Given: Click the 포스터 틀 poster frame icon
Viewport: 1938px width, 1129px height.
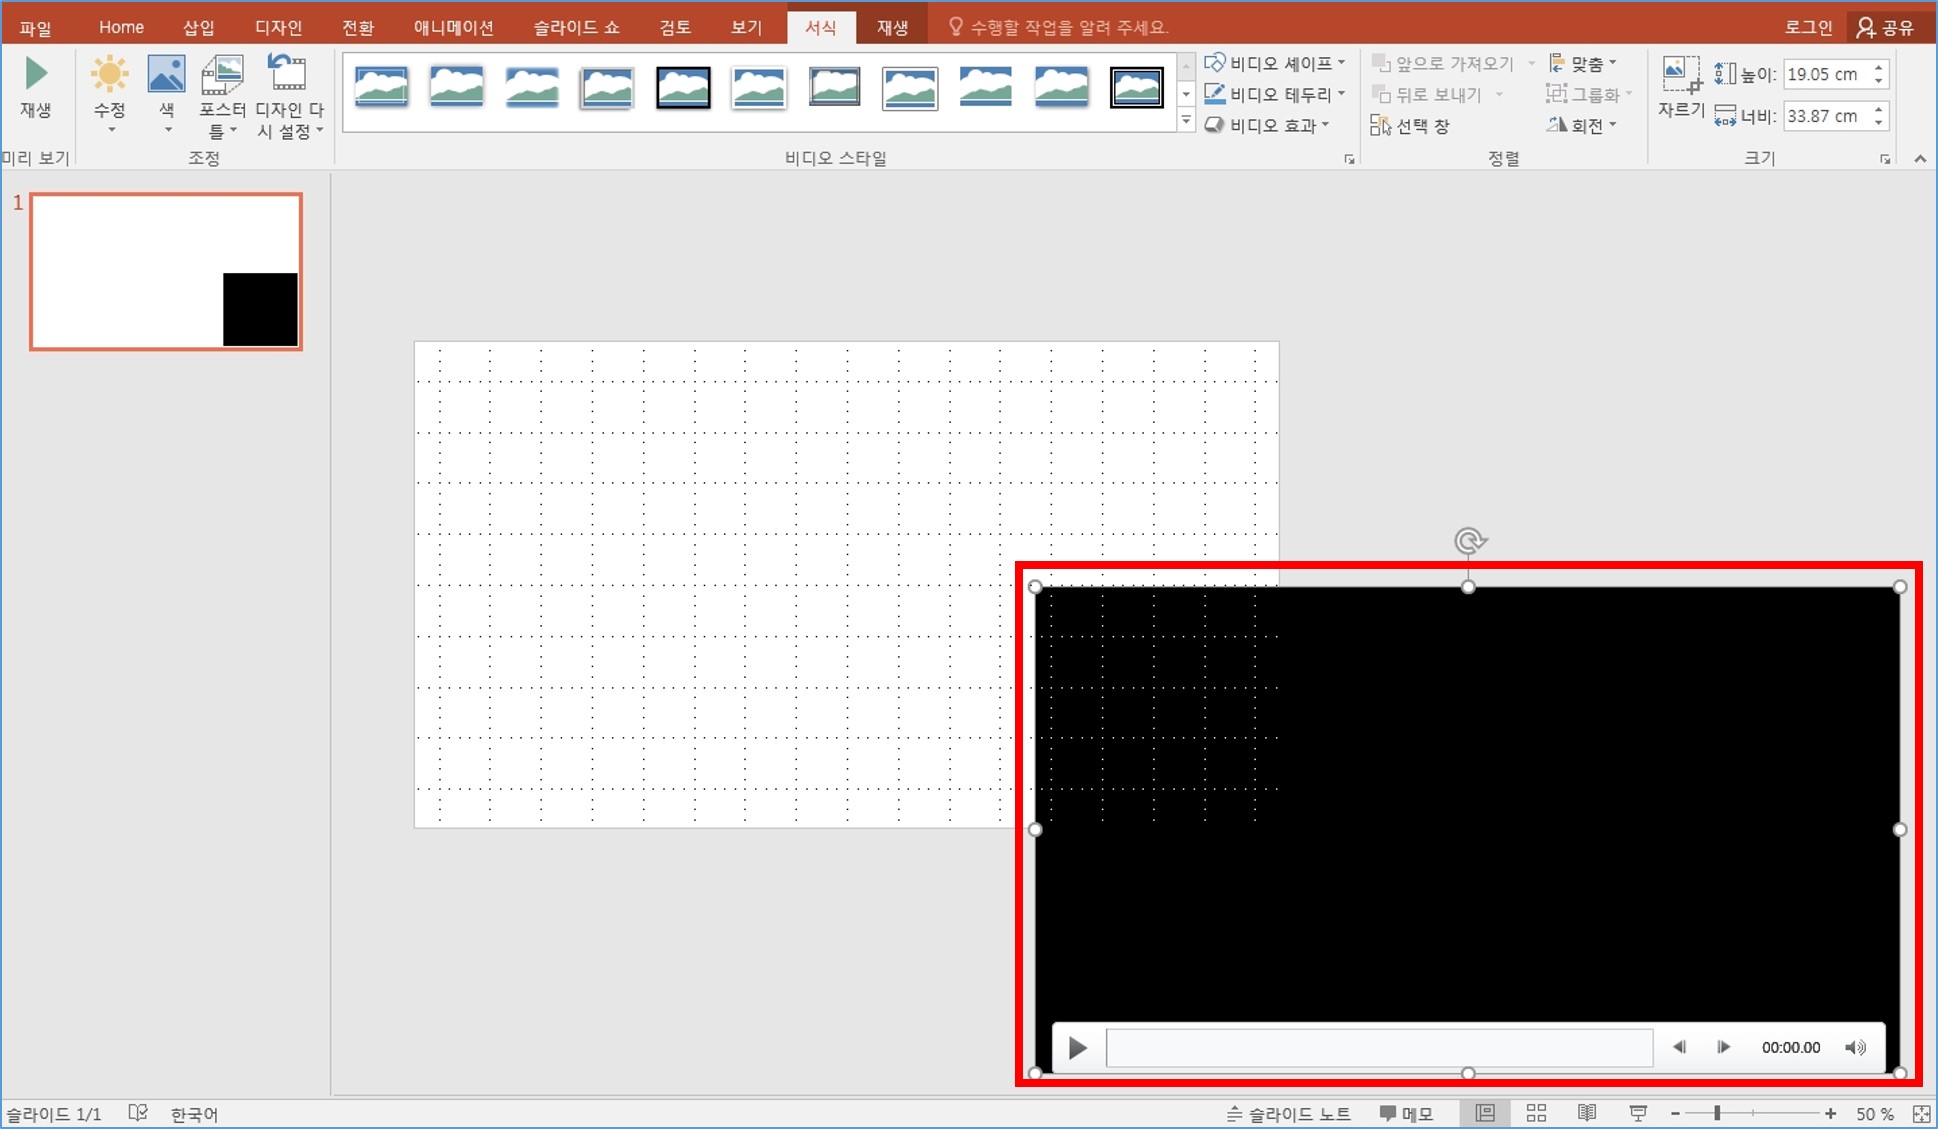Looking at the screenshot, I should pyautogui.click(x=222, y=77).
